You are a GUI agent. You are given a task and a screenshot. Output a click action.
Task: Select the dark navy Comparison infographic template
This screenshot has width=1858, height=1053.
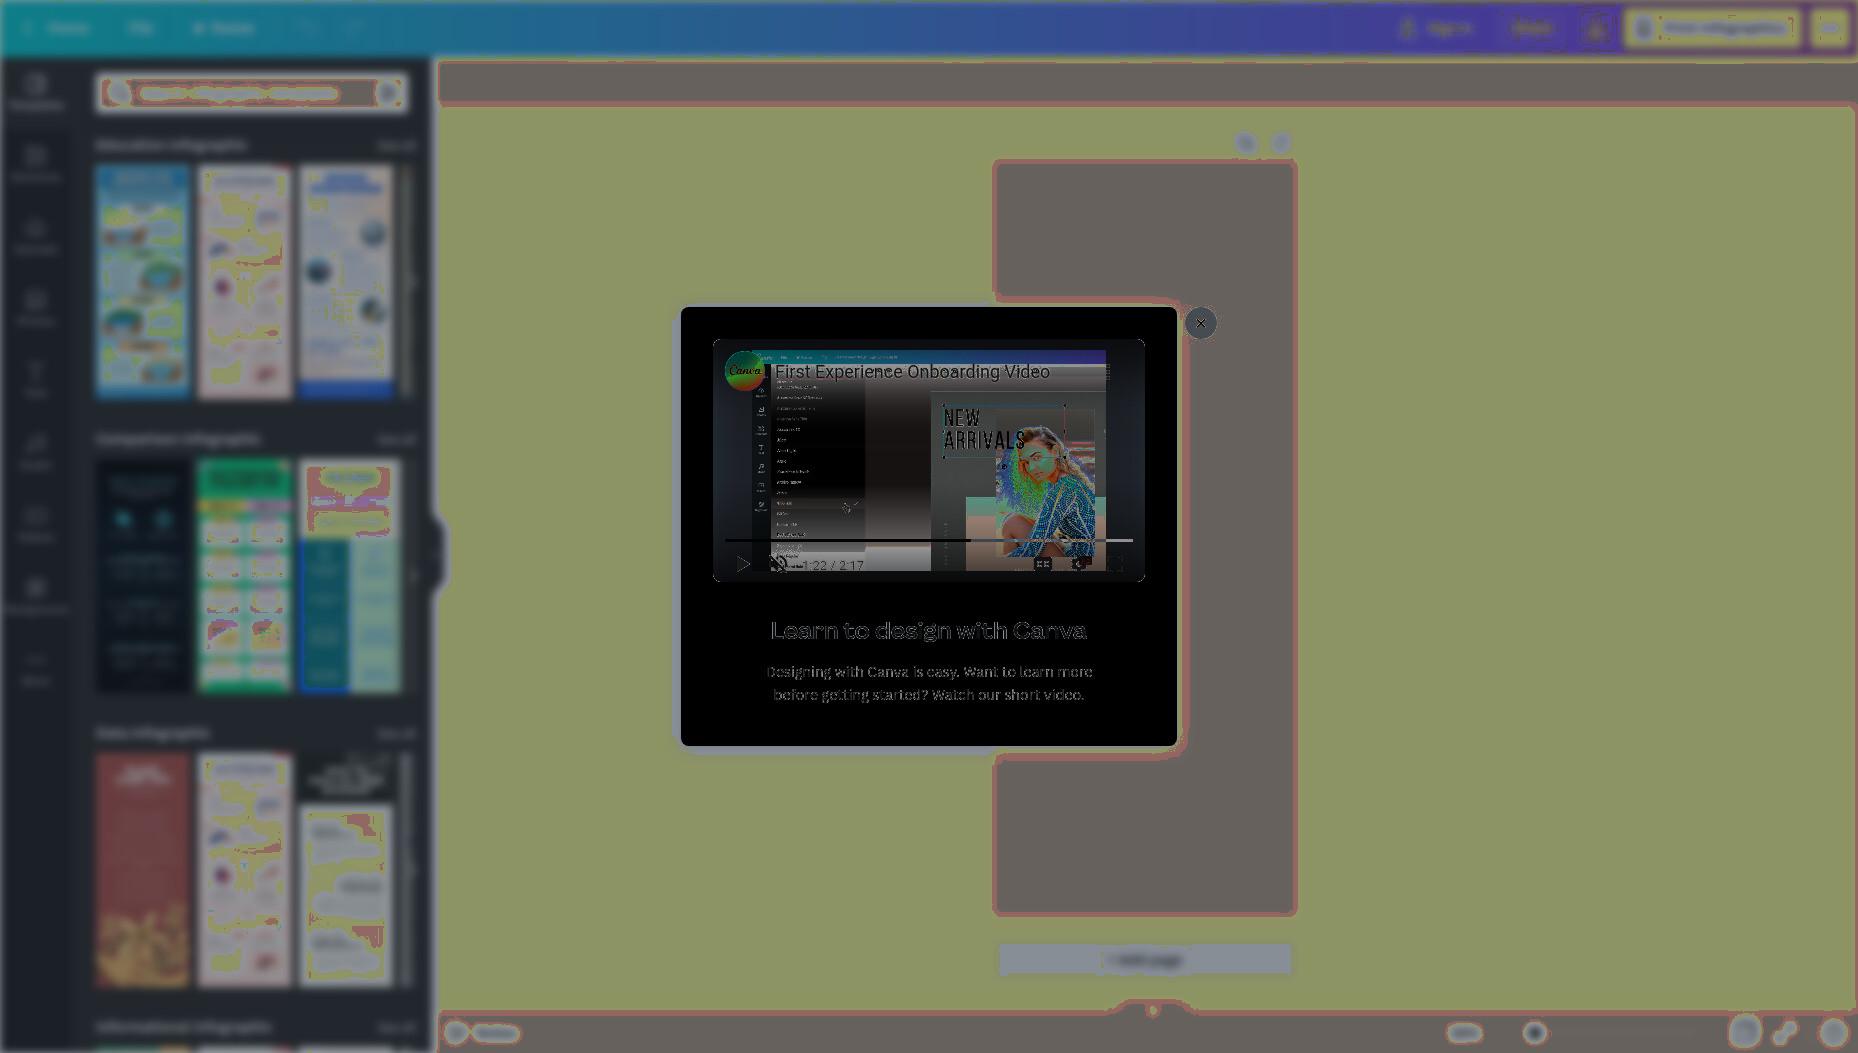pyautogui.click(x=142, y=576)
